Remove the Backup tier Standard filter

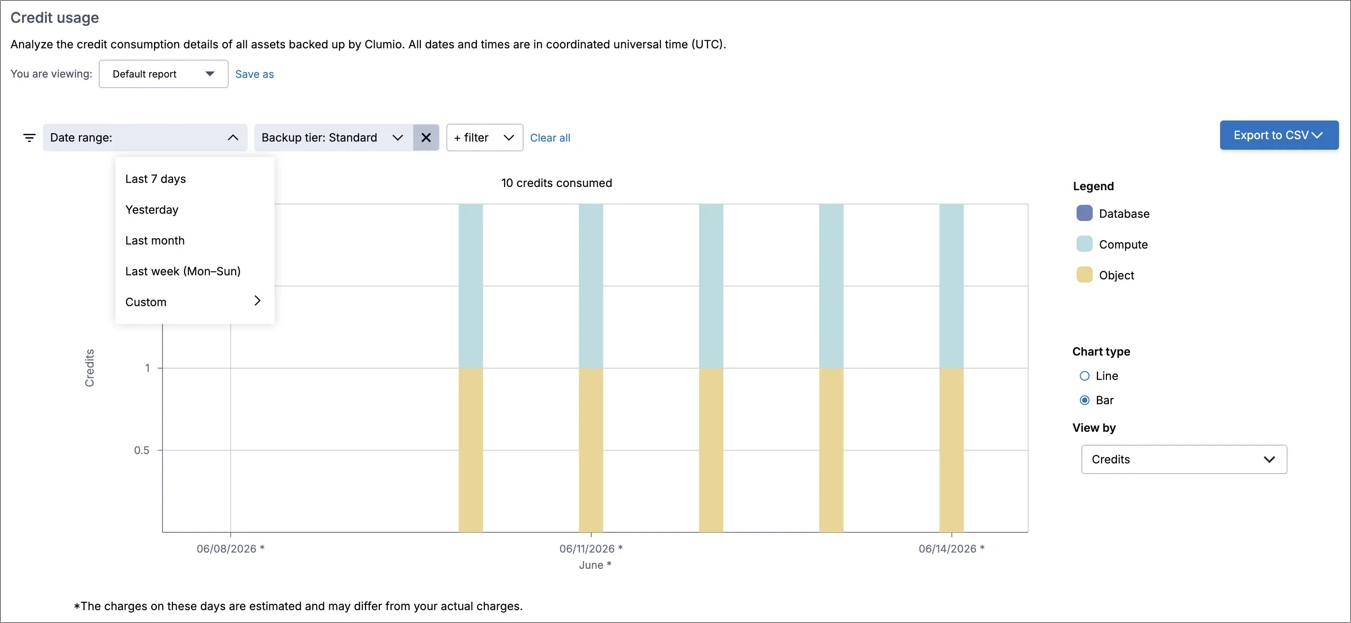tap(426, 138)
